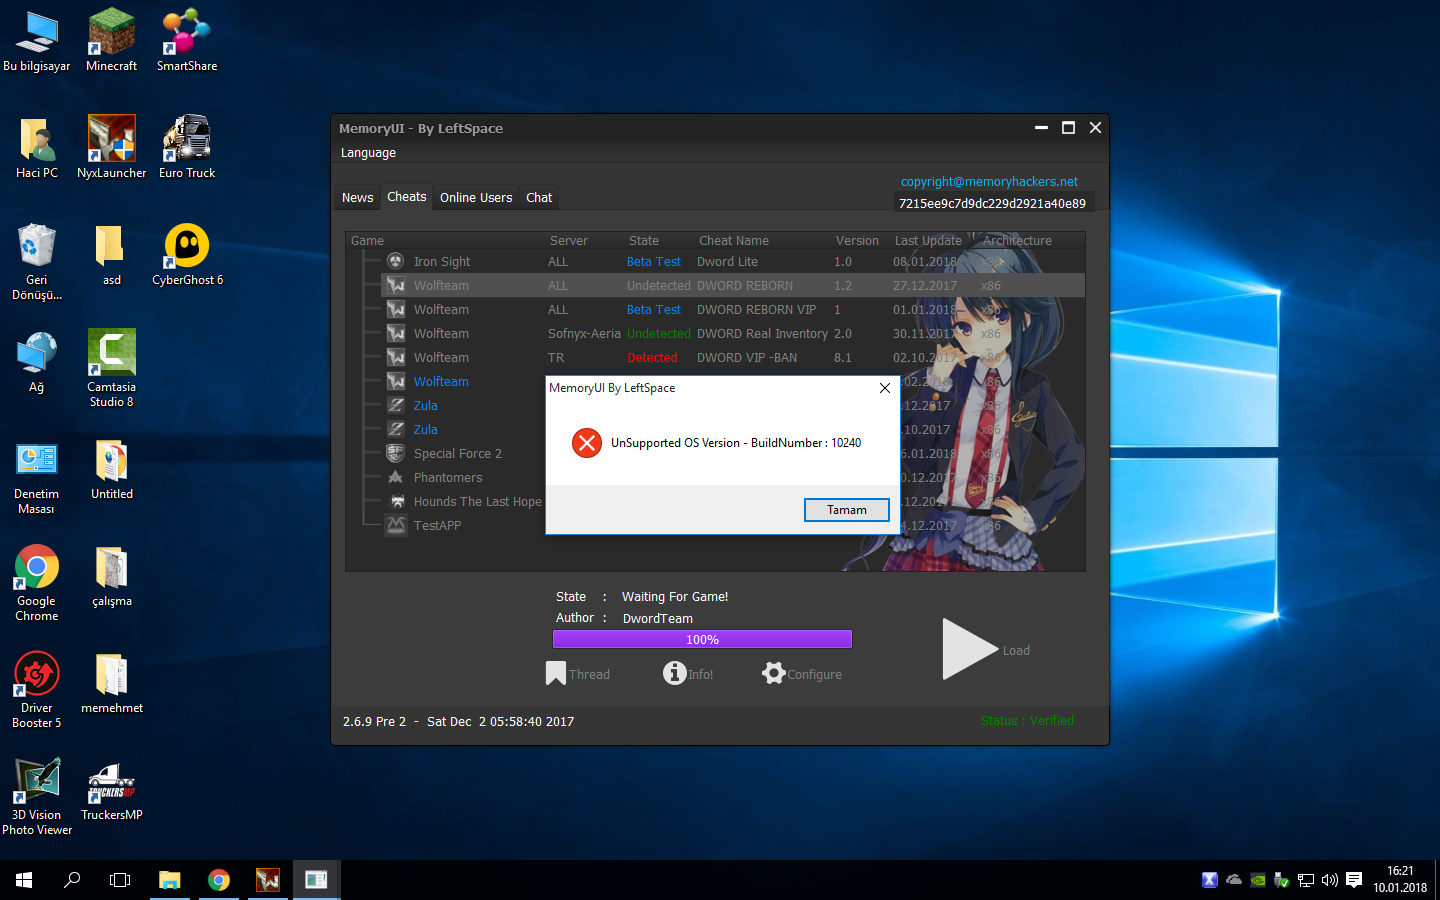Open the Untitled archive on desktop
This screenshot has width=1440, height=900.
click(112, 470)
